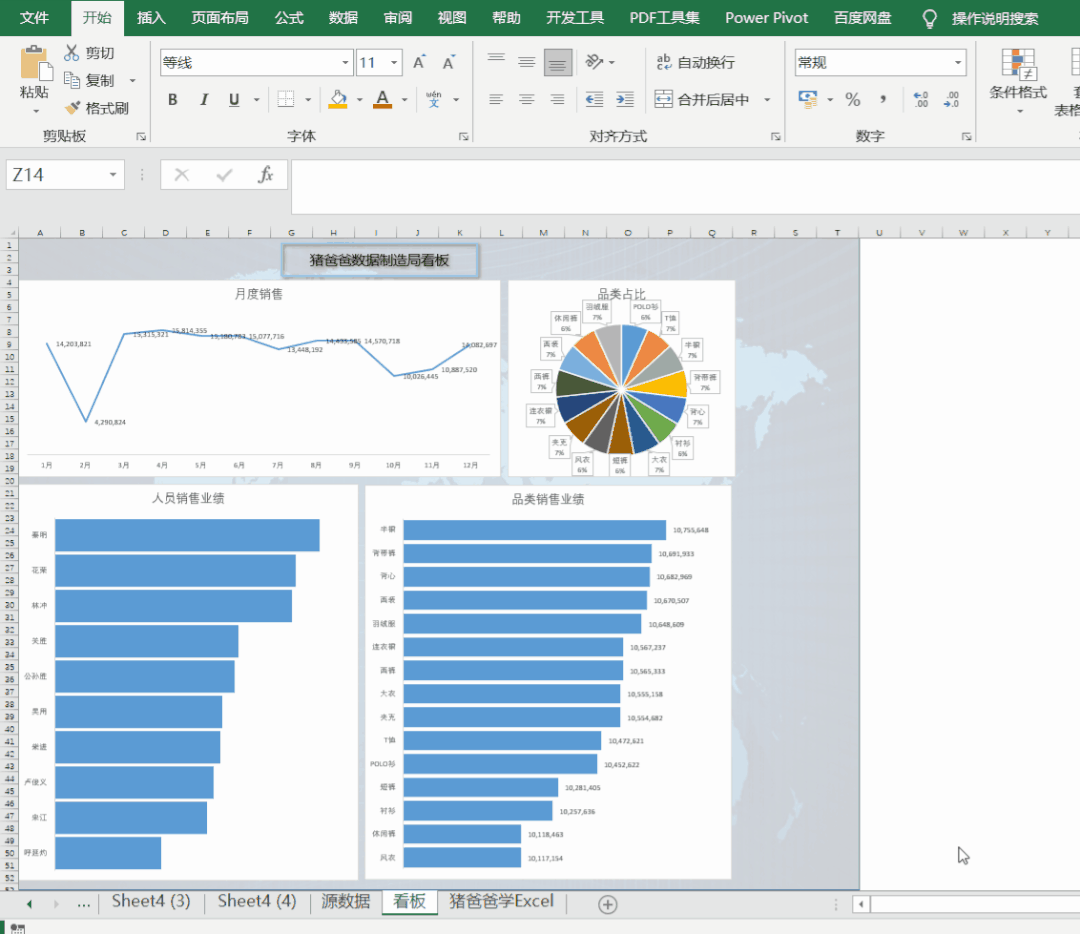Increase decimal places
This screenshot has width=1080, height=934.
(x=921, y=99)
